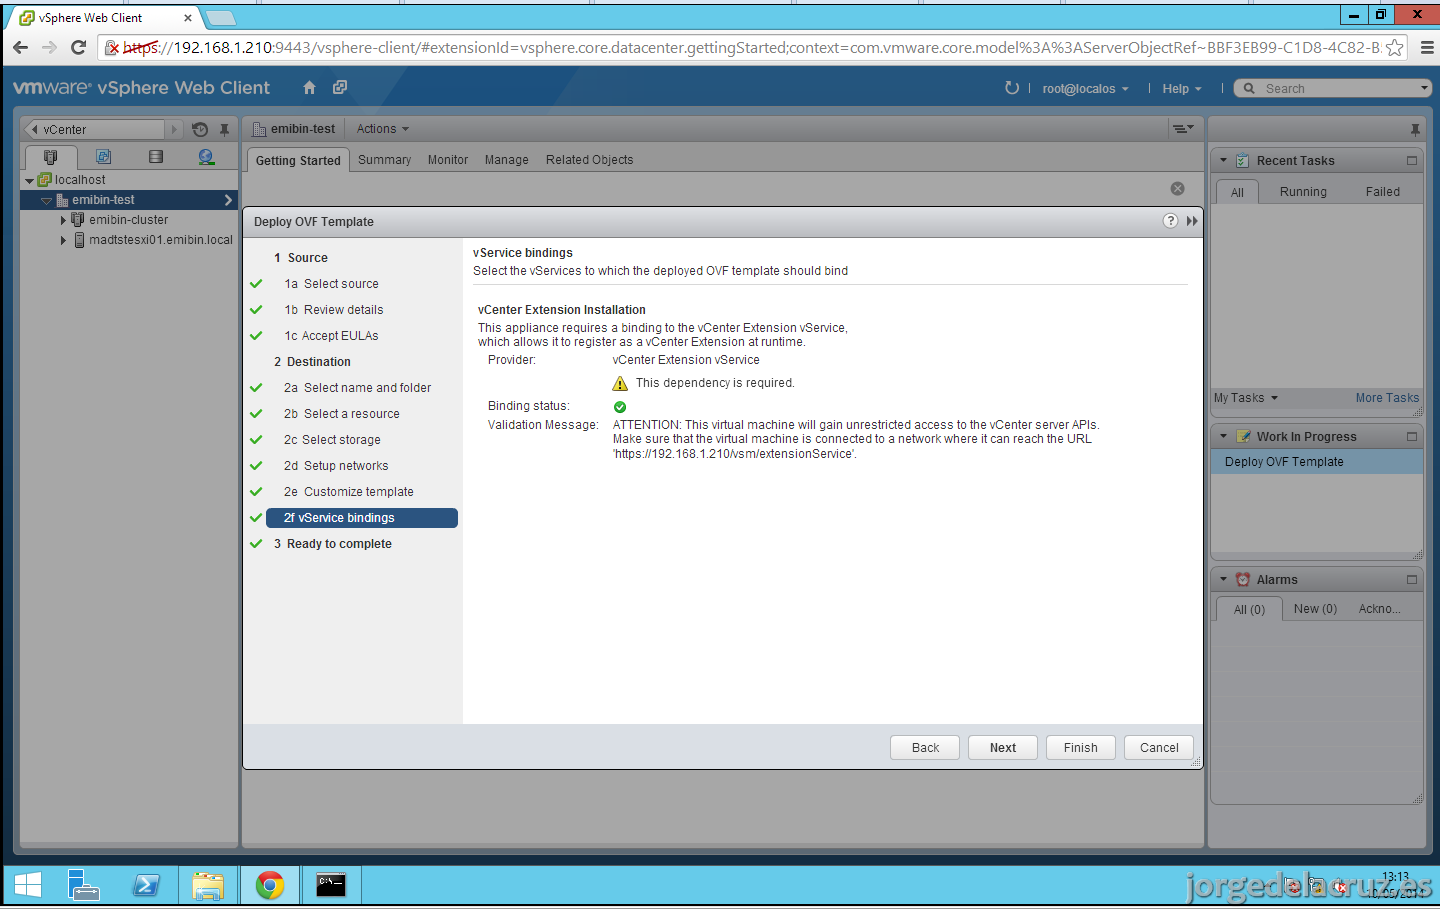1440x910 pixels.
Task: Switch to the Summary tab
Action: tap(385, 160)
